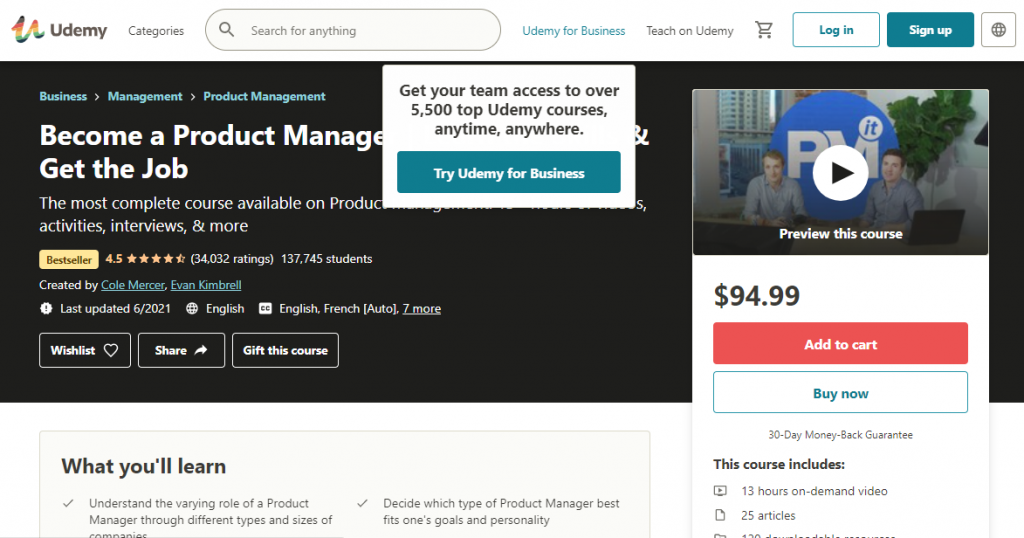
Task: Open Teach on Udemy
Action: [x=689, y=31]
